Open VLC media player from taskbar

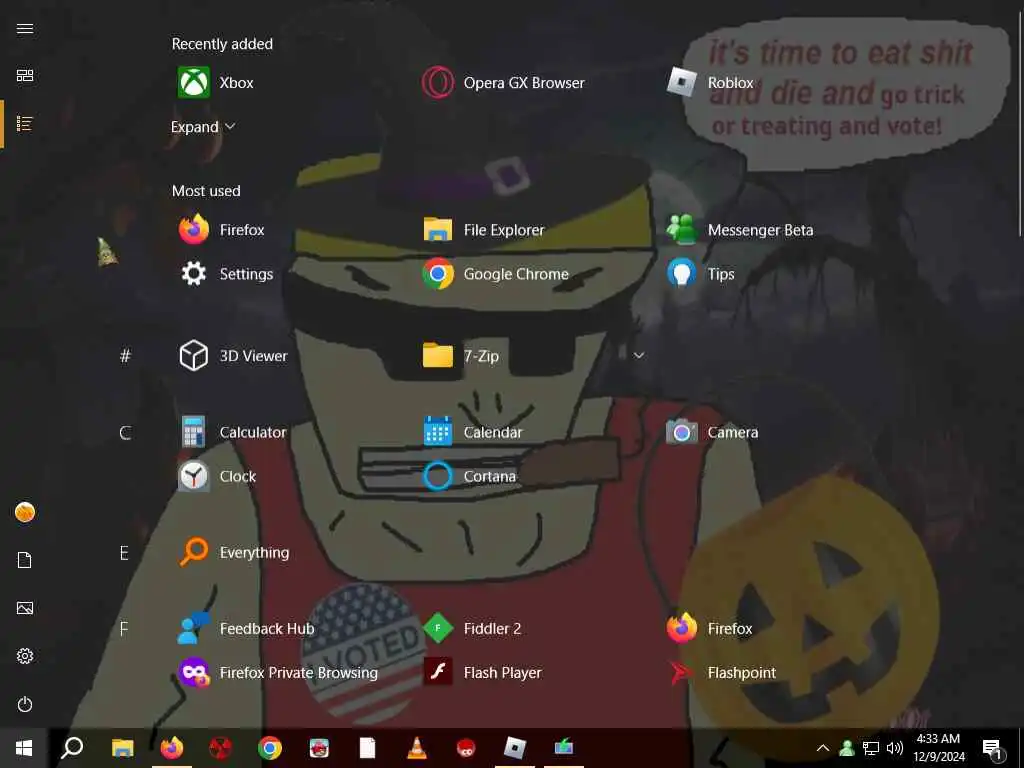click(417, 748)
